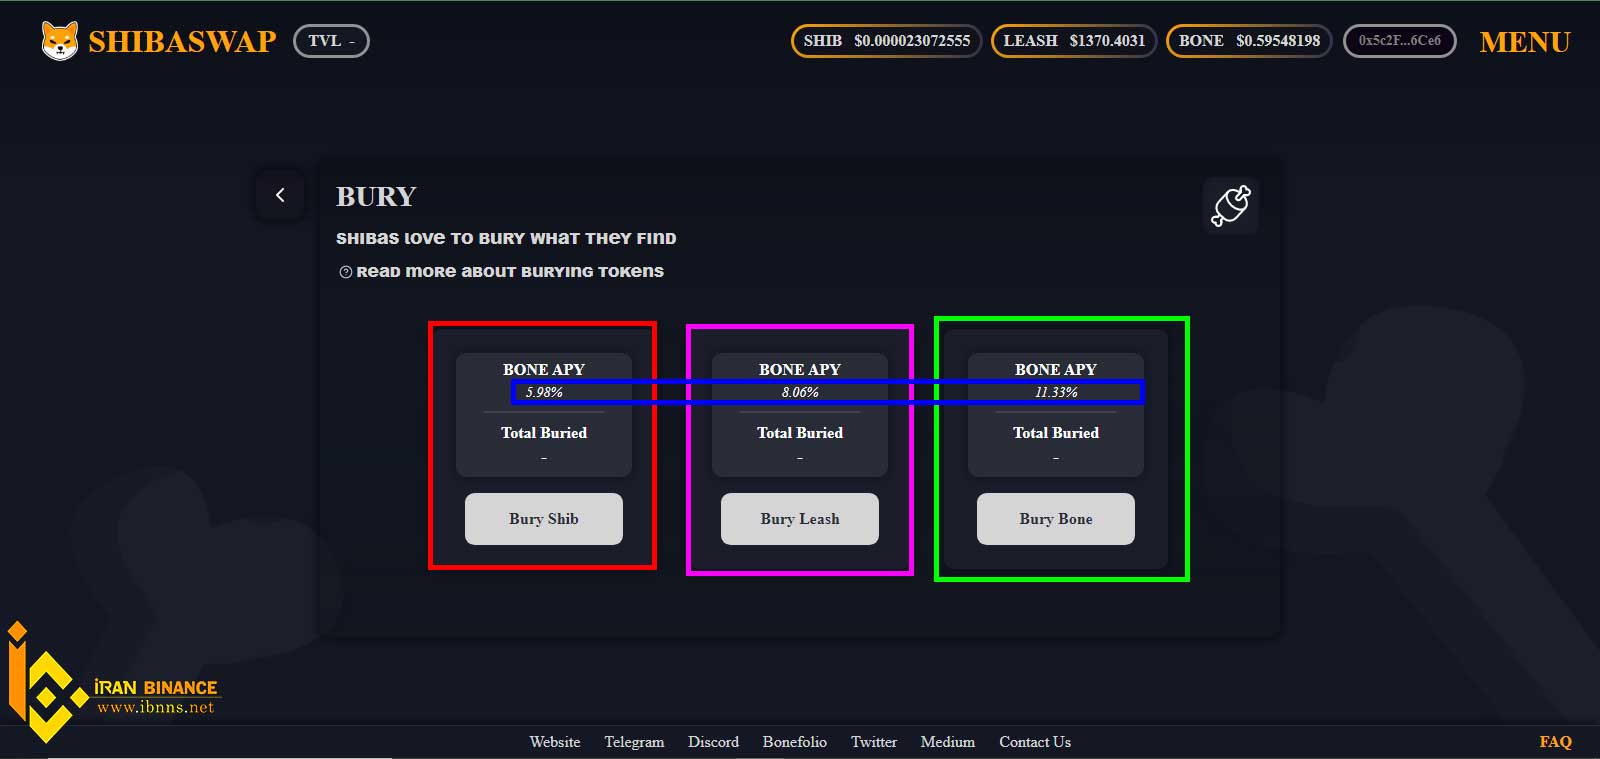Click the Shibas Love To Bury subtitle
Screen dimensions: 1600x759
[506, 238]
